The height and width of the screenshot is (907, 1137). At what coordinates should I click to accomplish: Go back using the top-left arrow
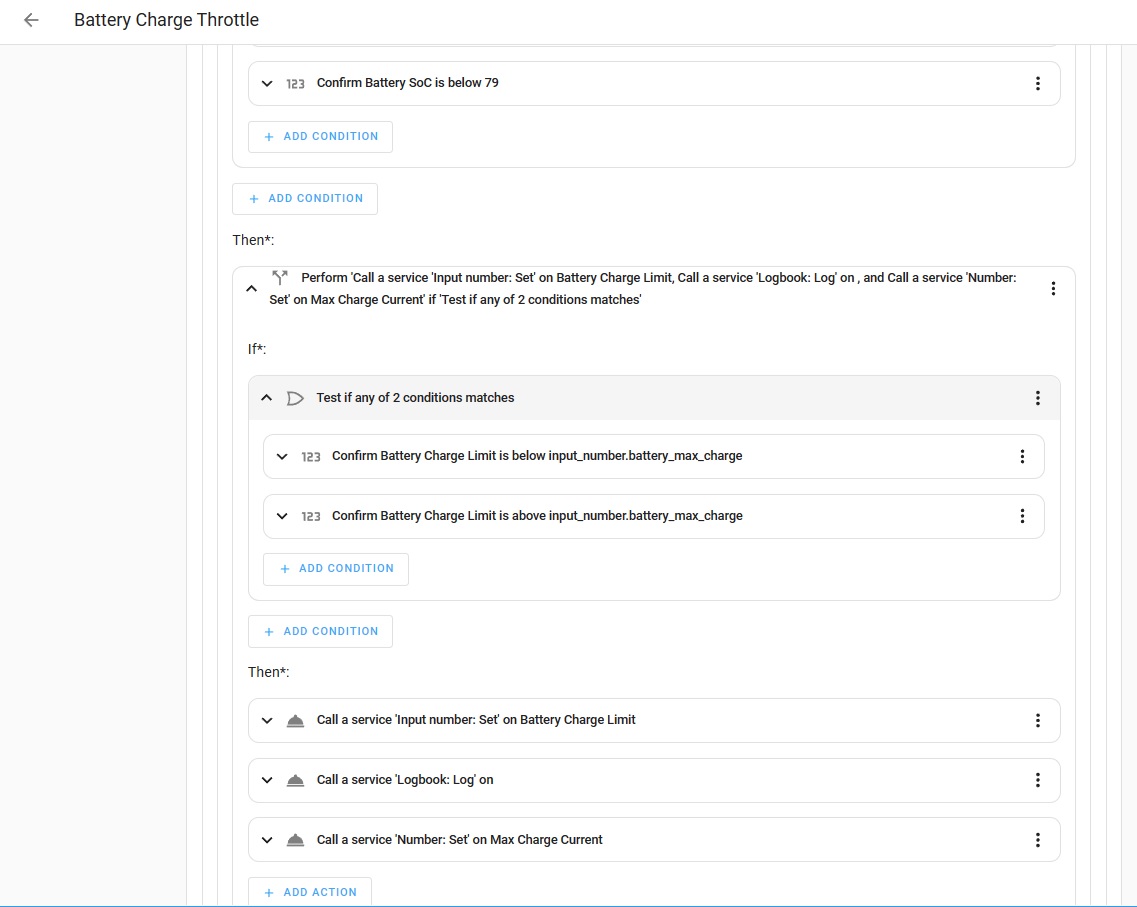pyautogui.click(x=31, y=20)
